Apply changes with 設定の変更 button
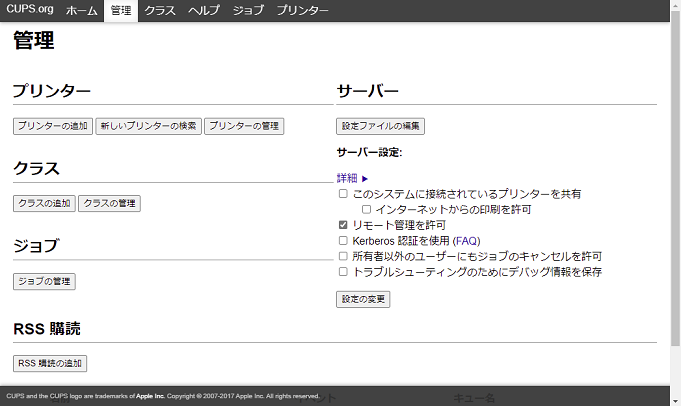The height and width of the screenshot is (406, 681). [363, 299]
